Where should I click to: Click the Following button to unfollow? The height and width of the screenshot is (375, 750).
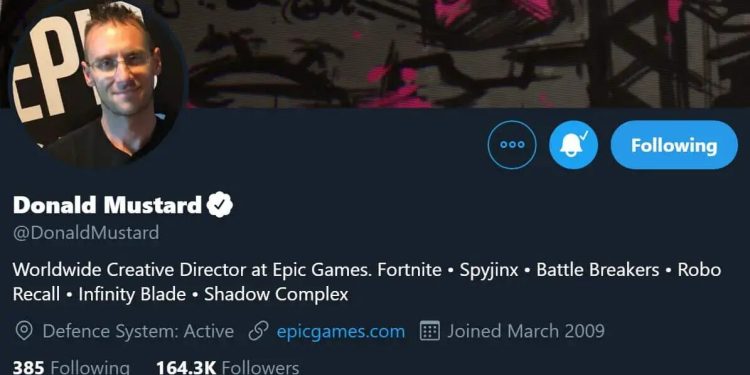coord(674,144)
